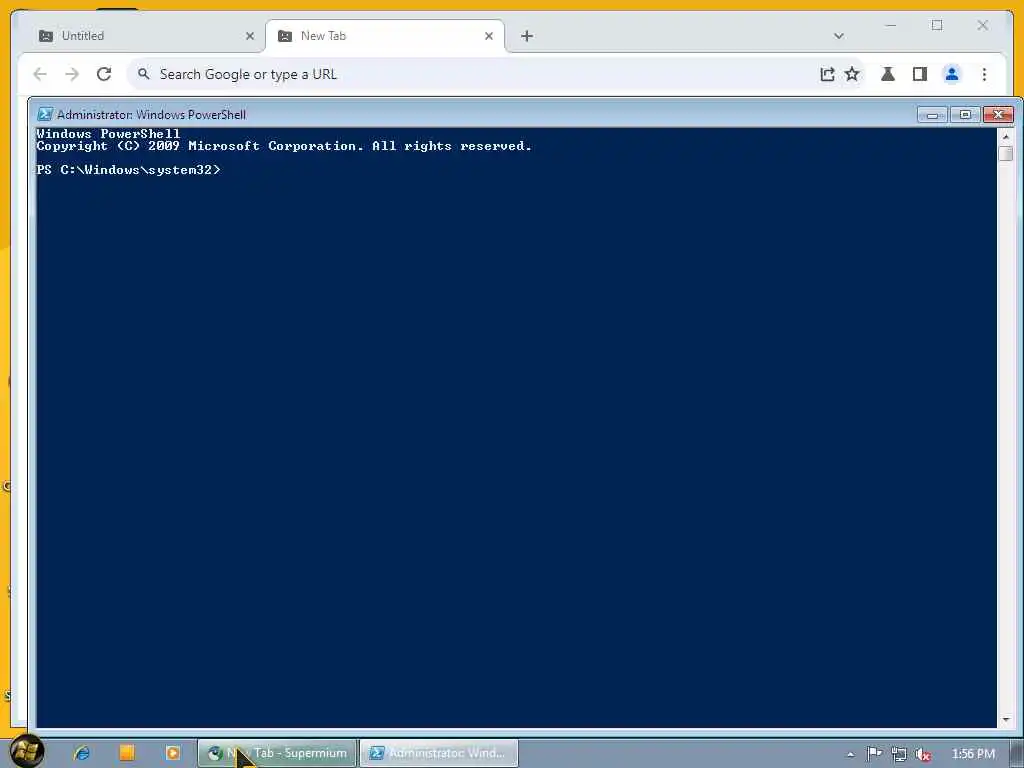
Task: Go back in browser history
Action: tap(40, 74)
